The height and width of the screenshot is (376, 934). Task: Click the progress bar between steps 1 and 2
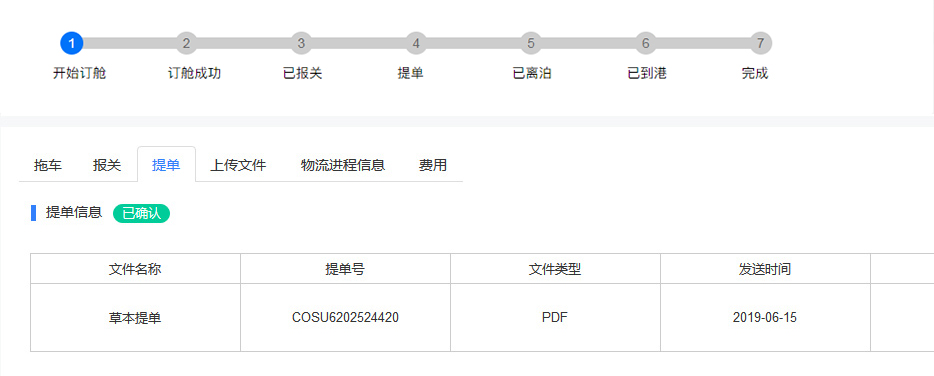point(129,43)
